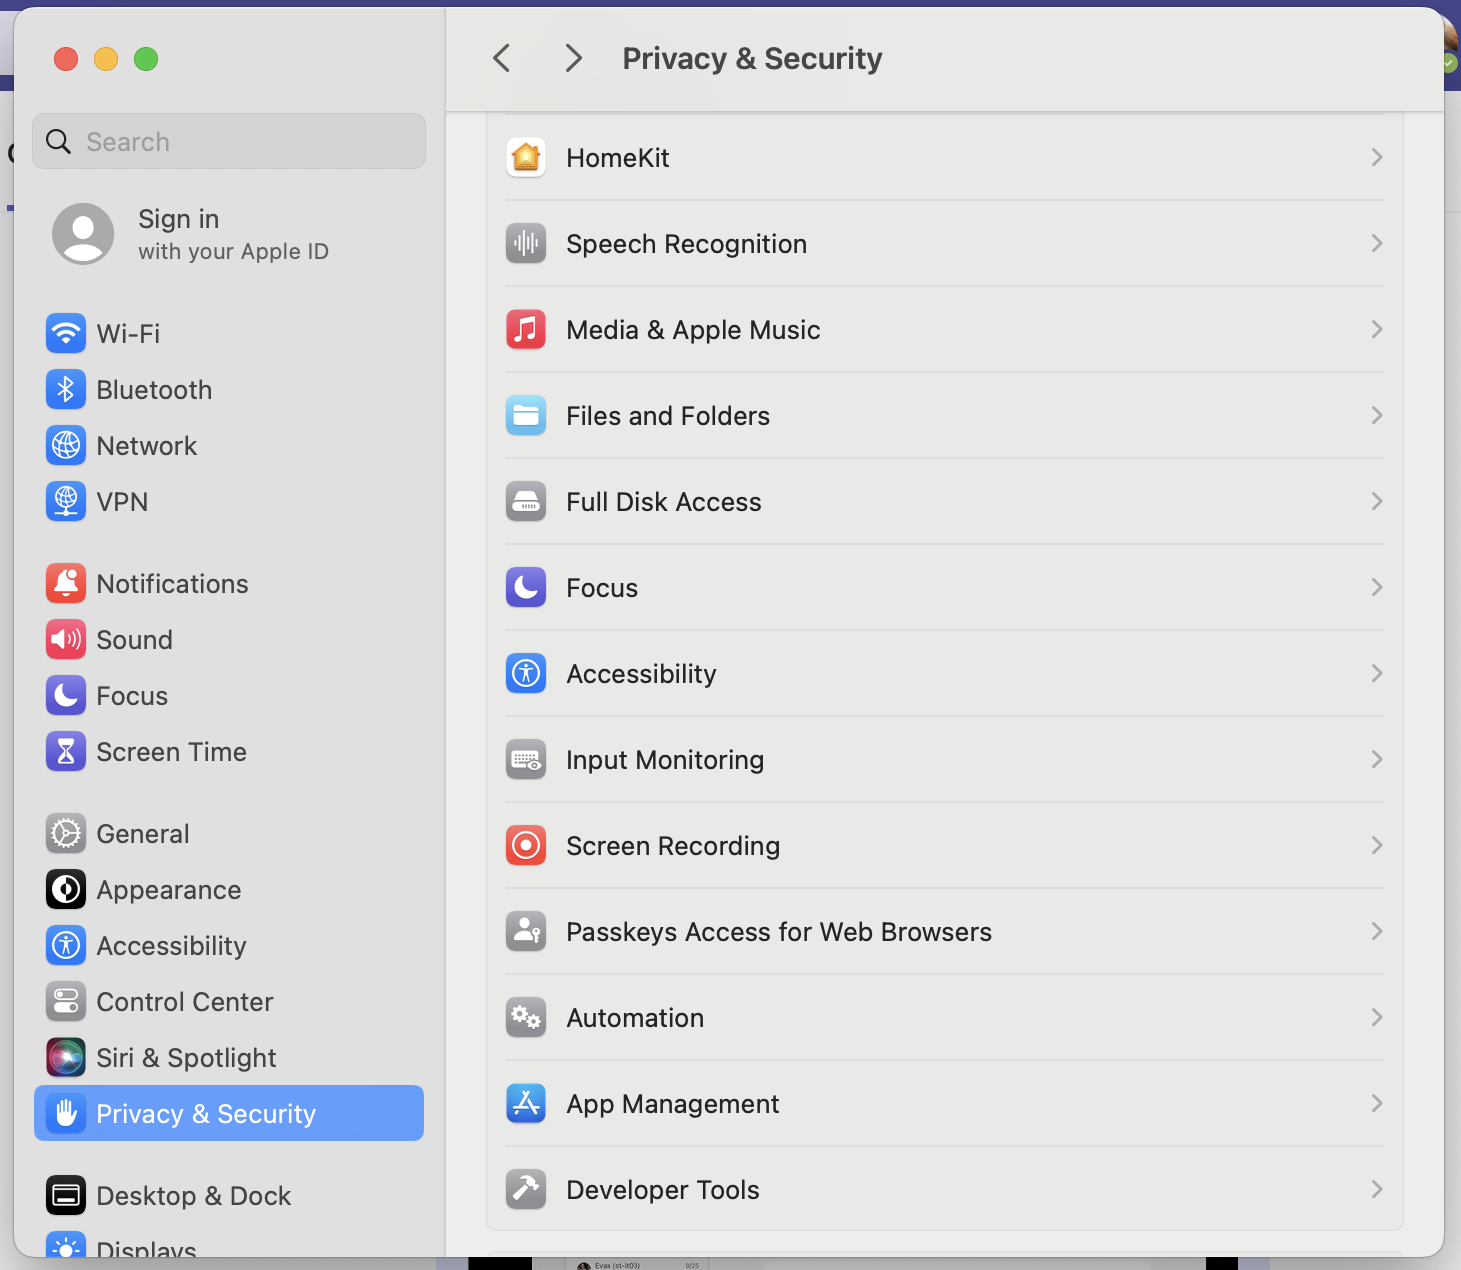Viewport: 1461px width, 1270px height.
Task: Expand Screen Recording row chevron
Action: pos(1377,846)
